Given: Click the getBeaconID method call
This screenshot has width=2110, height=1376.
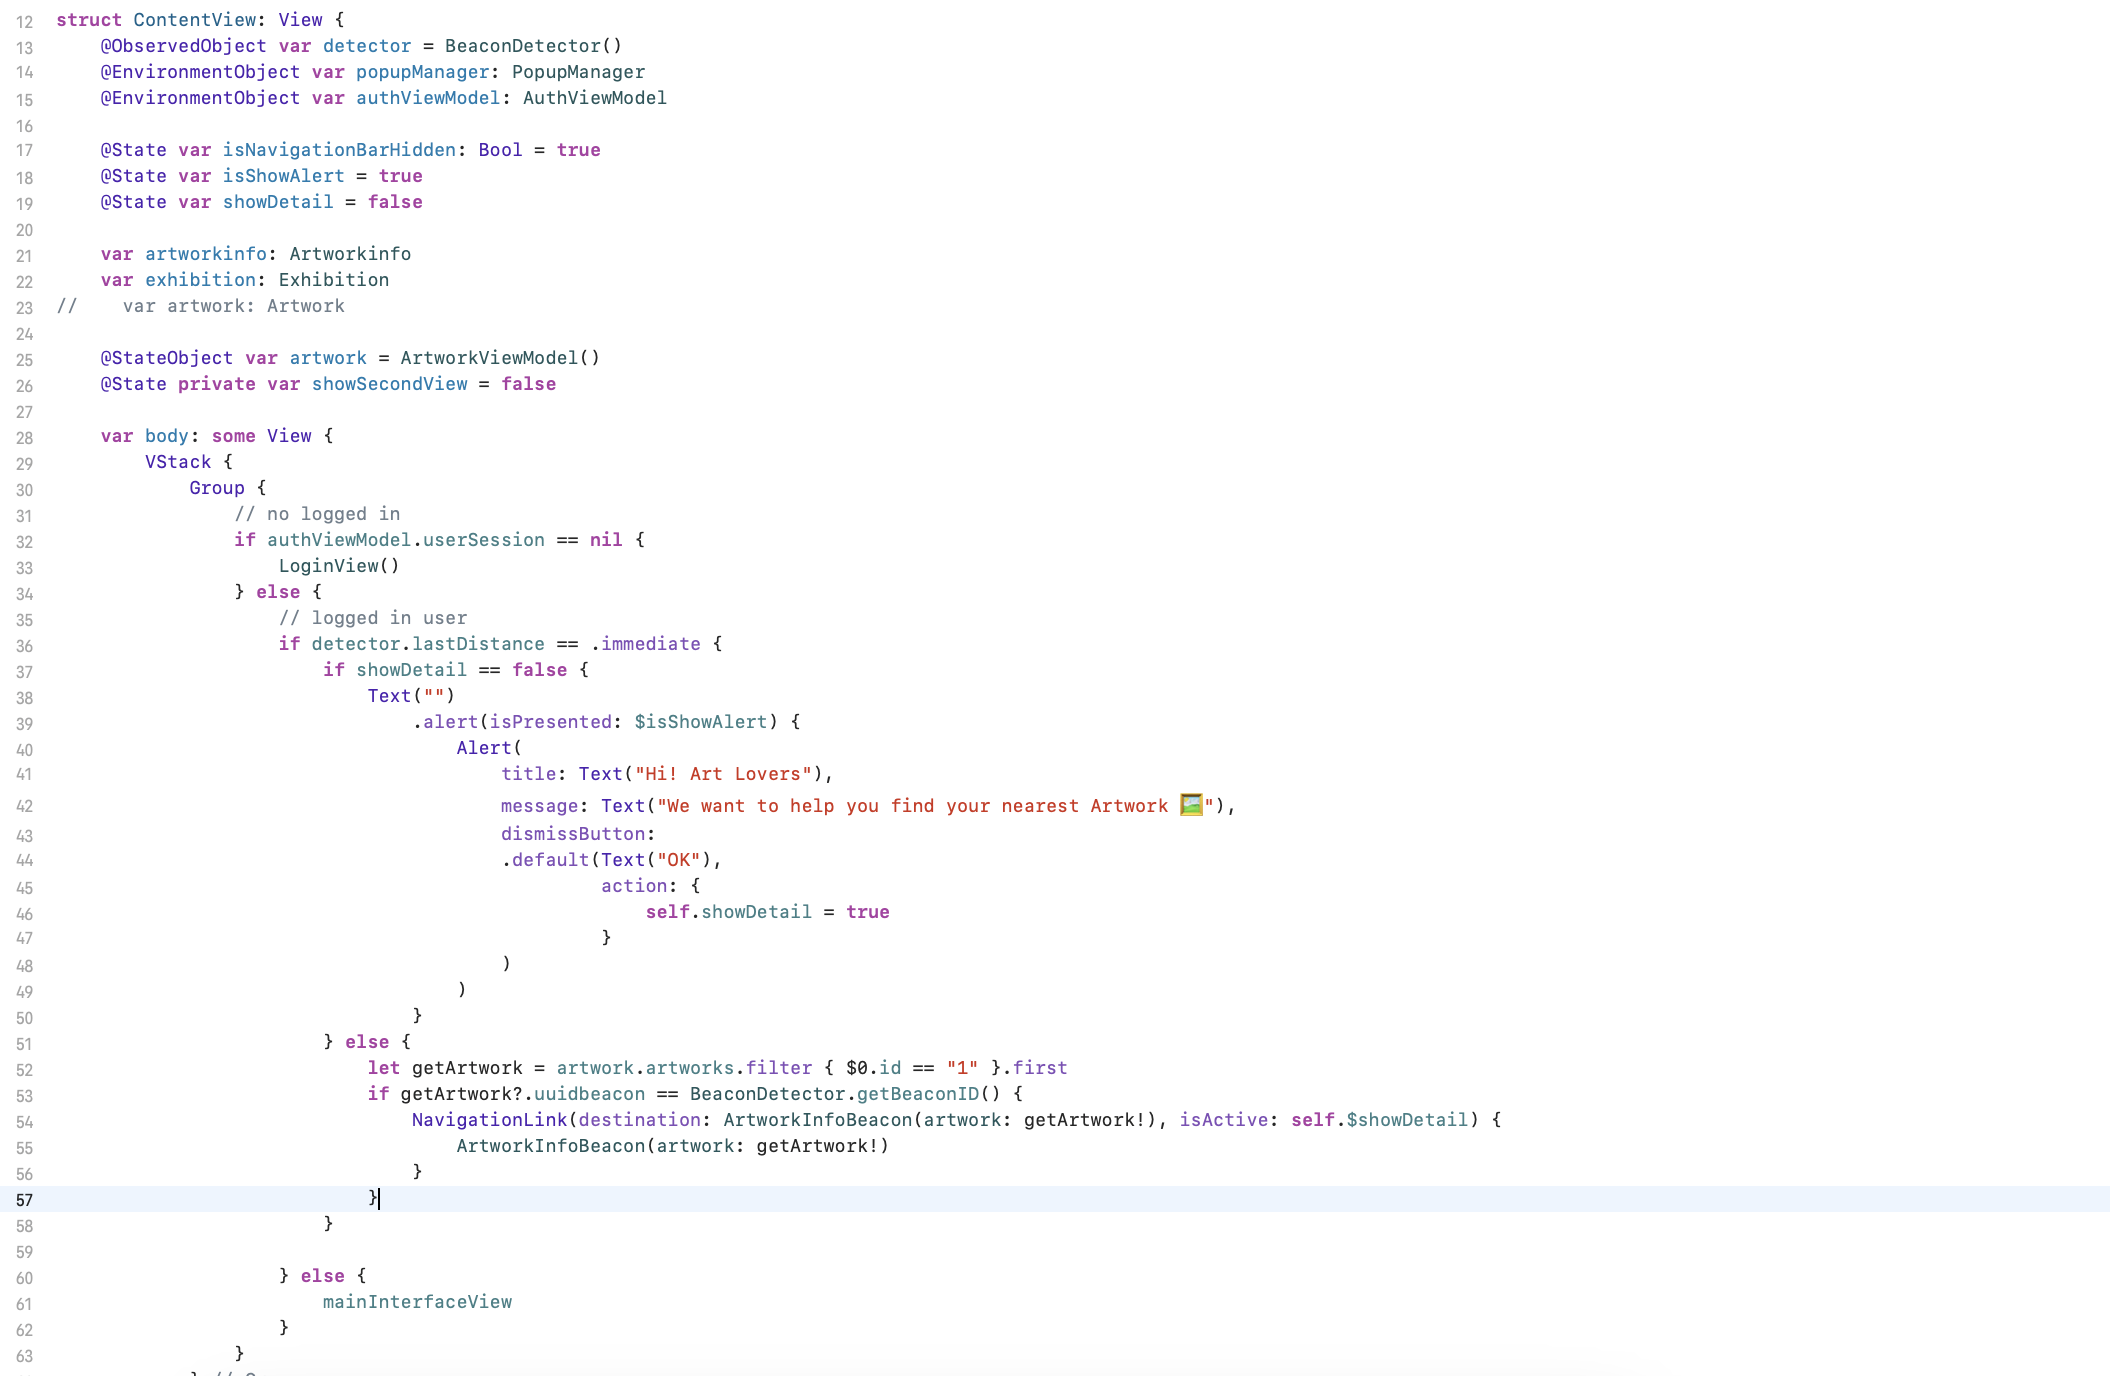Looking at the screenshot, I should (x=918, y=1094).
